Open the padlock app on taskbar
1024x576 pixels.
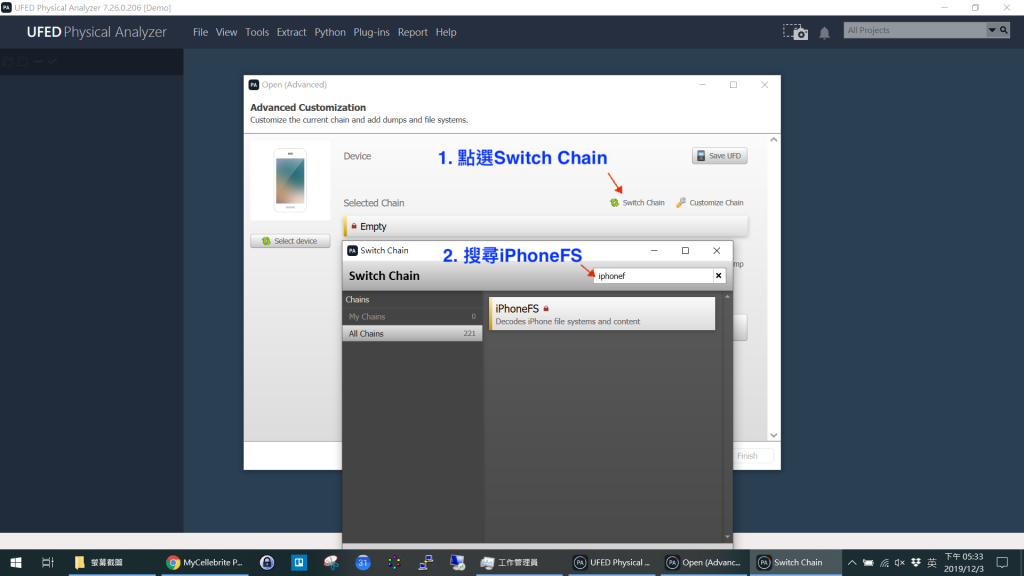pyautogui.click(x=267, y=562)
